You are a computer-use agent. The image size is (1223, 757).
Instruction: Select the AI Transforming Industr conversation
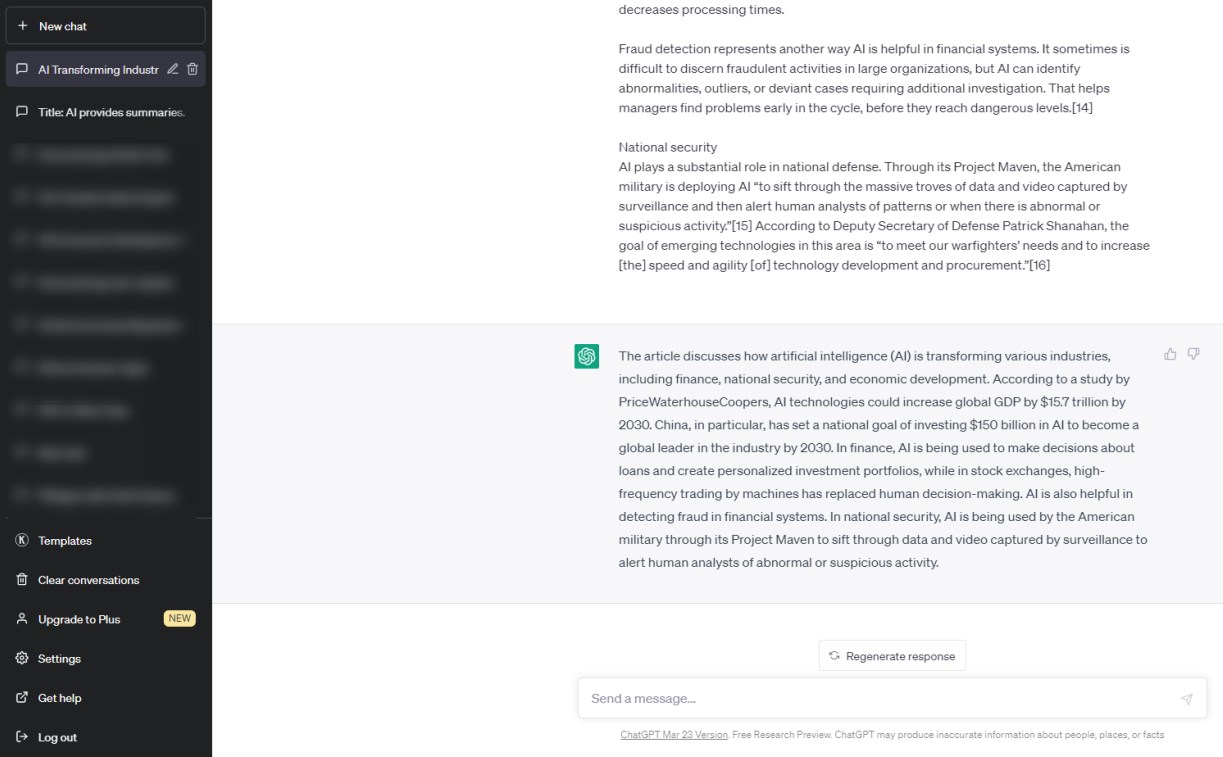[x=95, y=69]
